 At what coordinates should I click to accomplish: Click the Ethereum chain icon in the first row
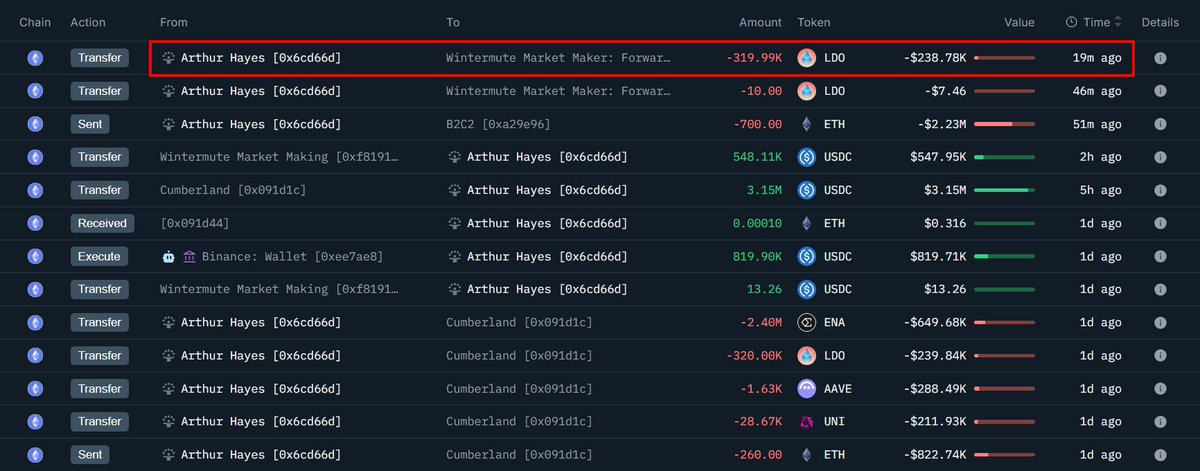pyautogui.click(x=35, y=58)
